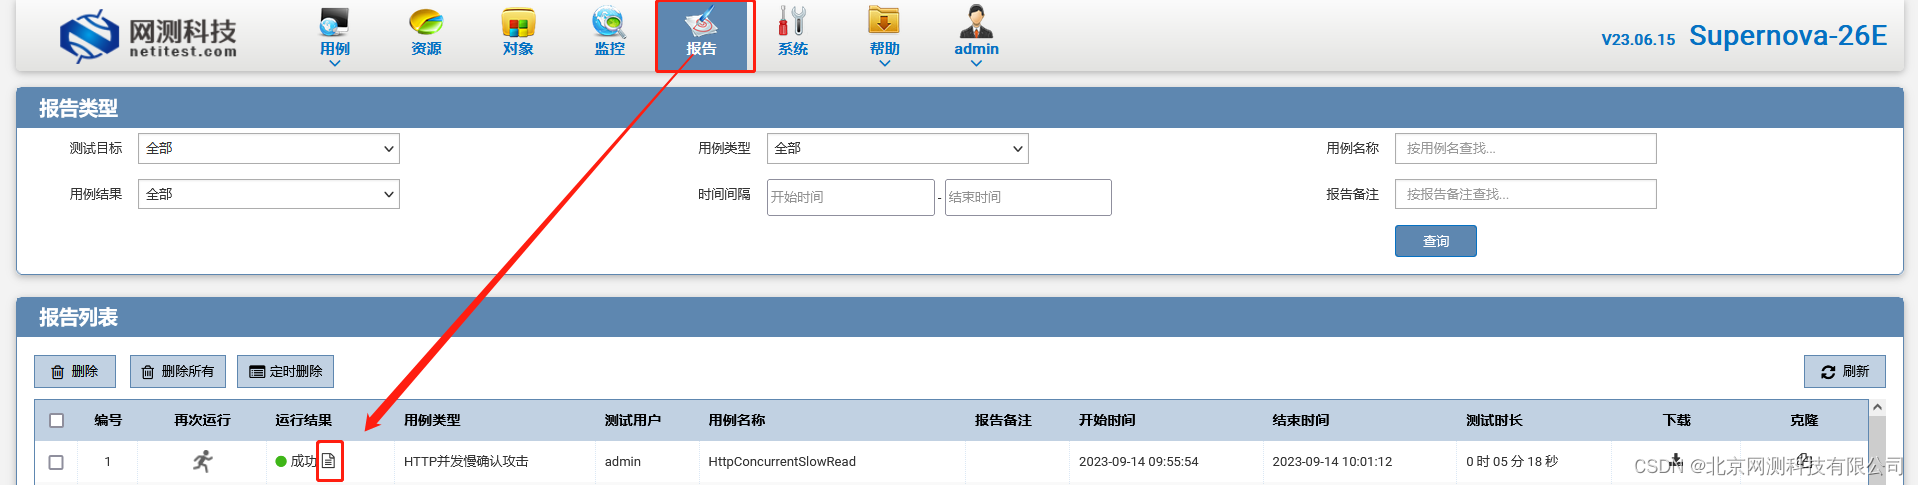Click the 运行结果 column header

pos(304,420)
